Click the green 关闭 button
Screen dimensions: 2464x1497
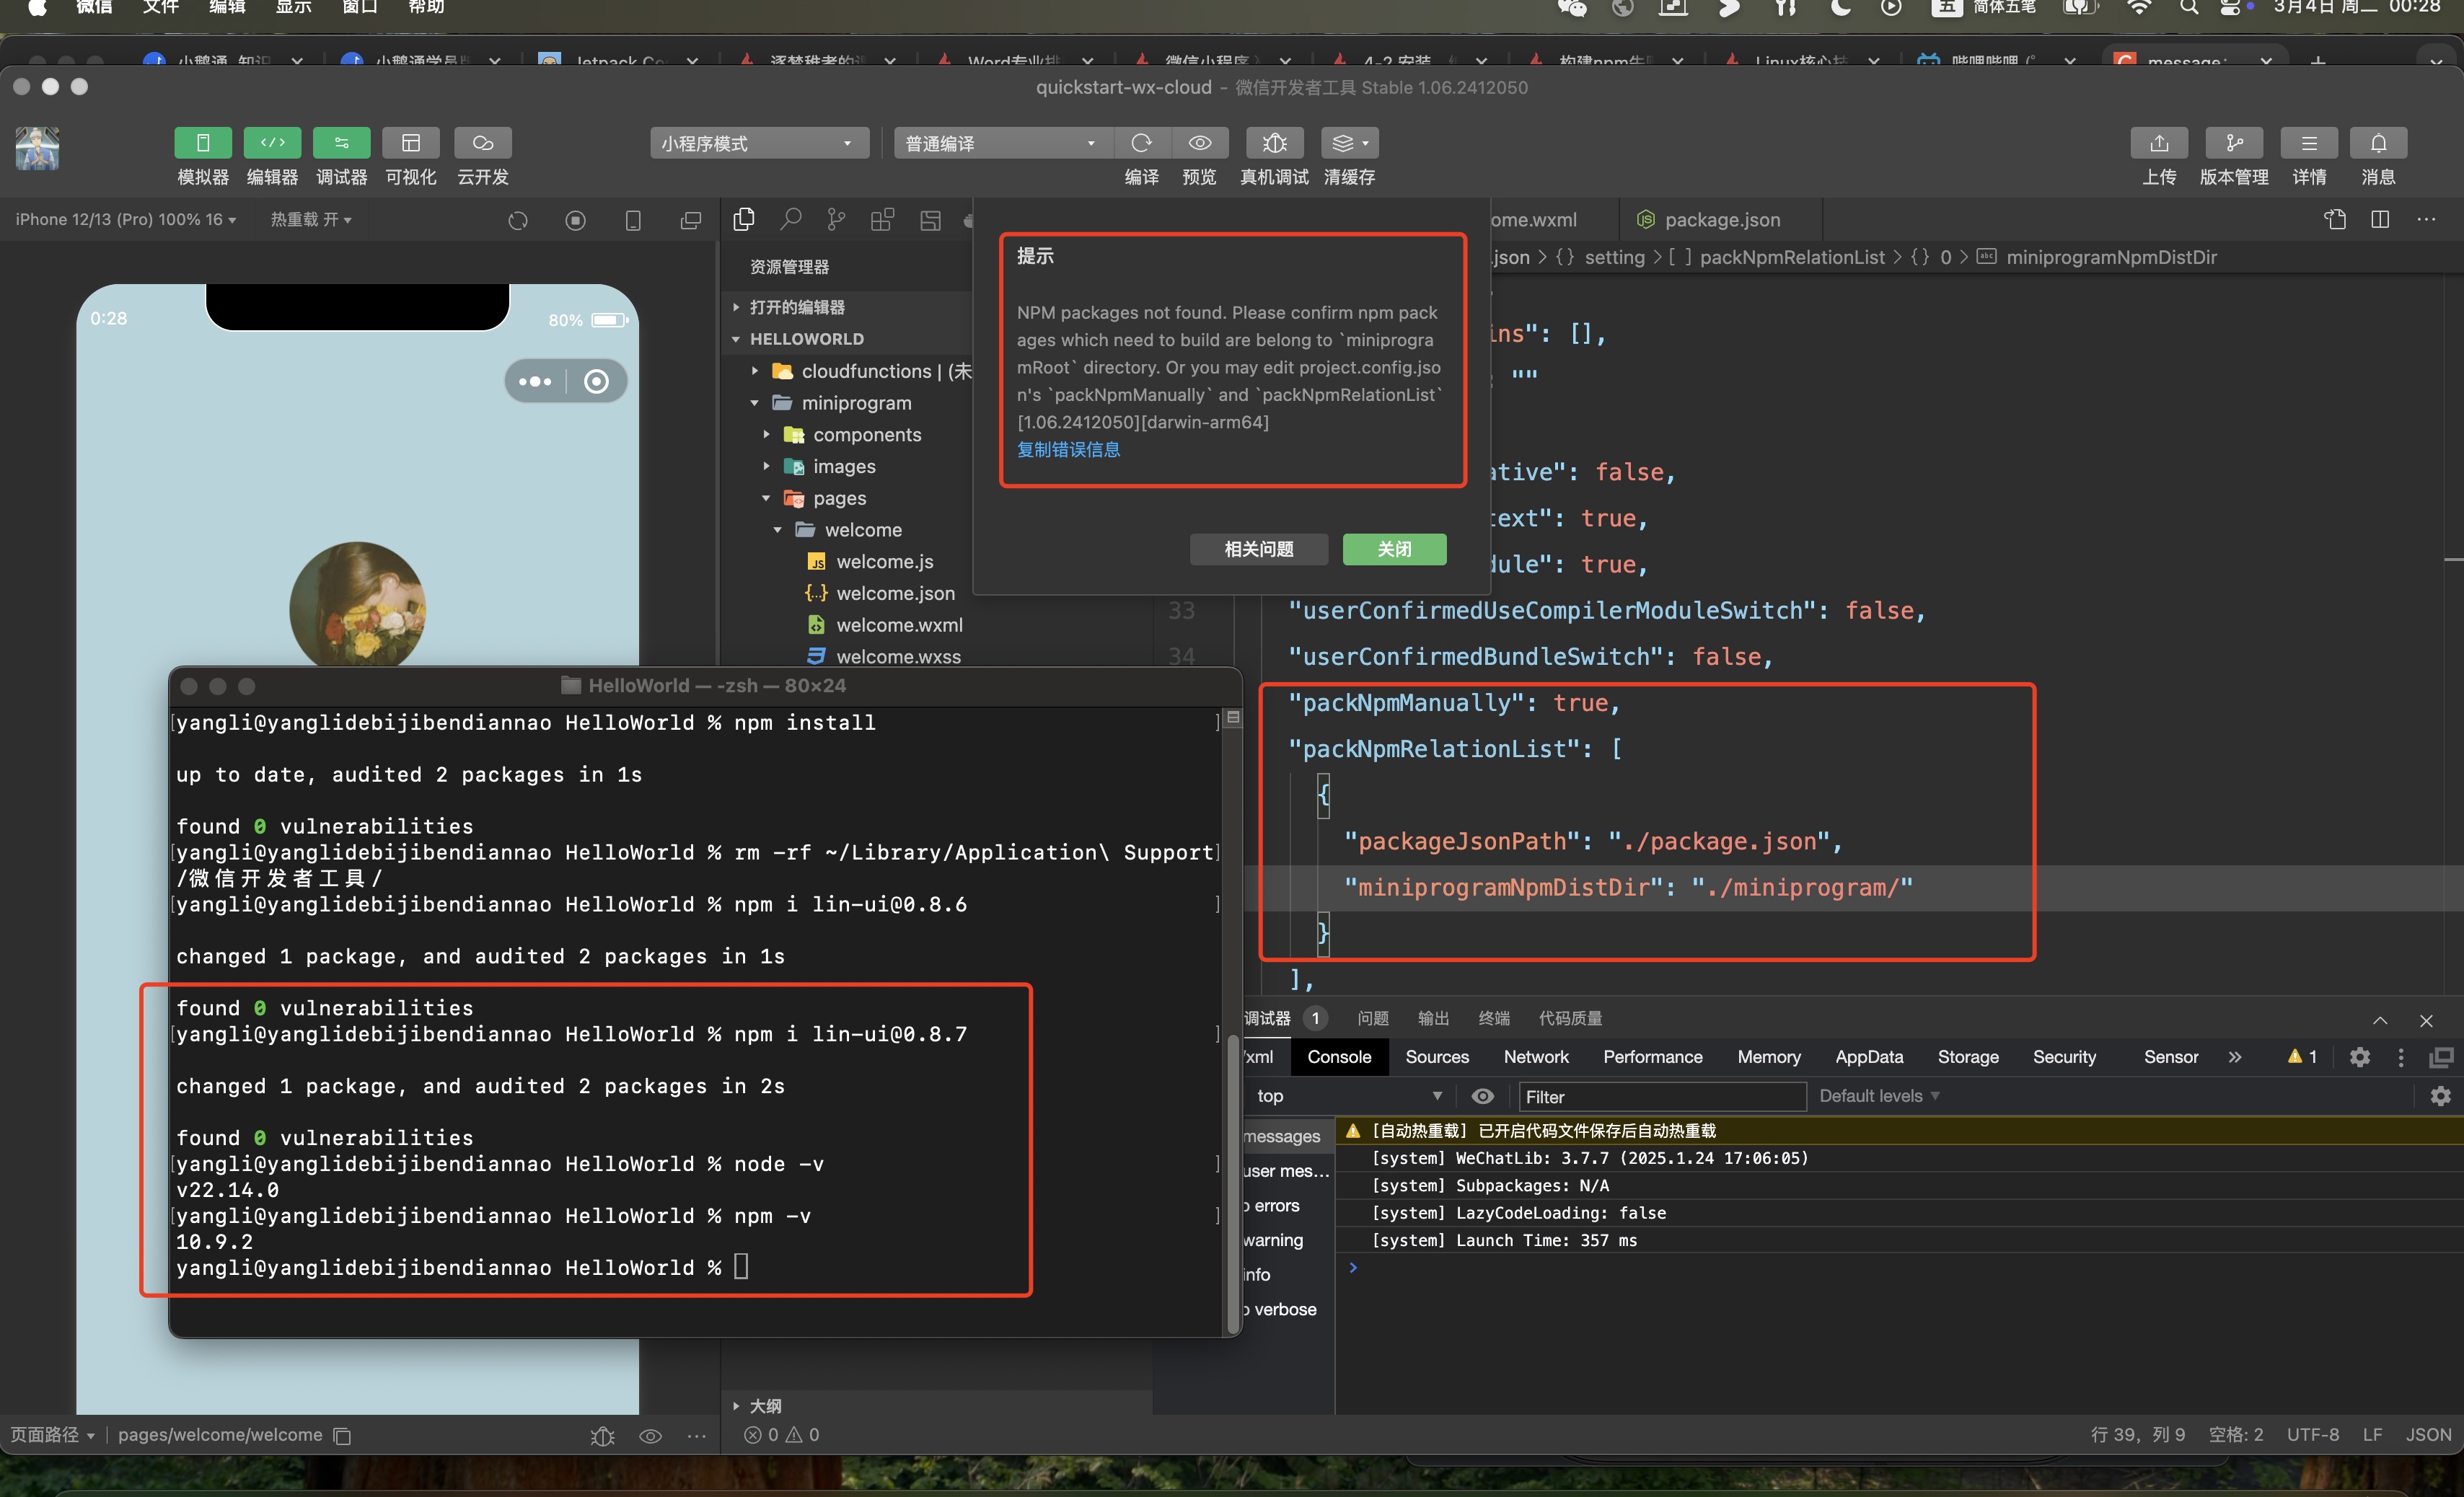(x=1394, y=549)
